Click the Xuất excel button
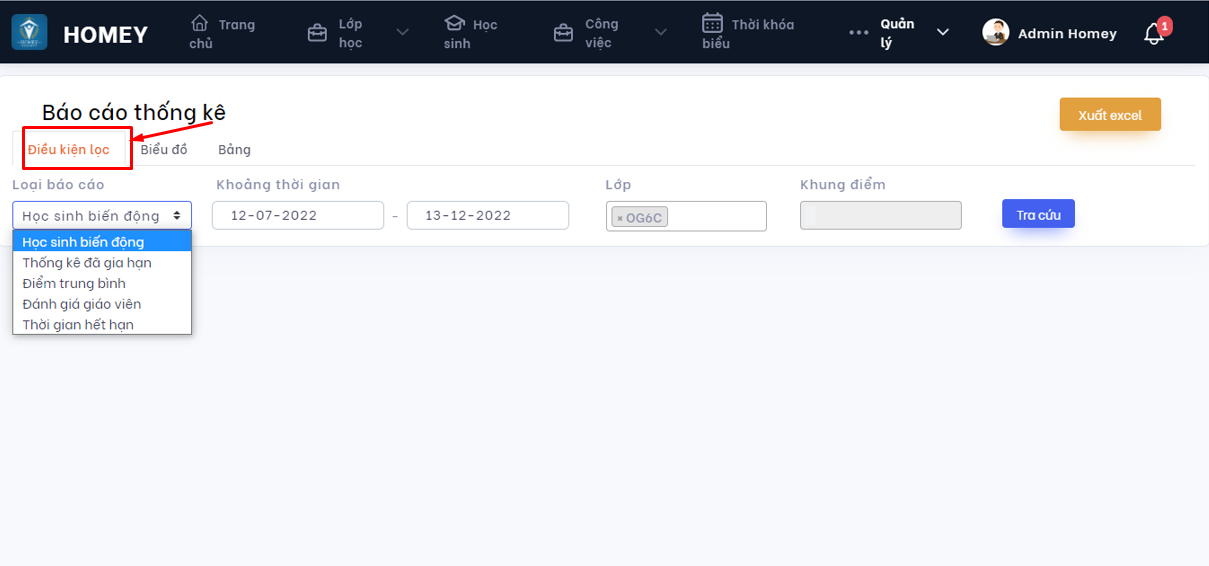Viewport: 1209px width, 566px height. pos(1110,115)
